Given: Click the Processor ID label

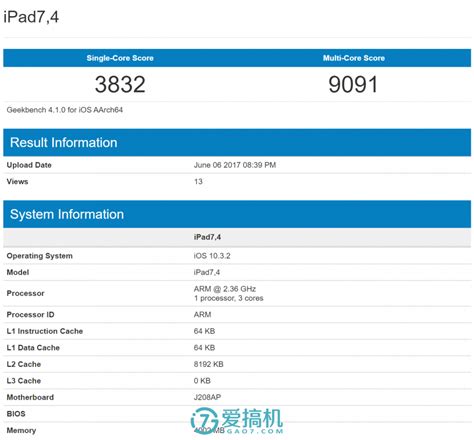Looking at the screenshot, I should [30, 315].
